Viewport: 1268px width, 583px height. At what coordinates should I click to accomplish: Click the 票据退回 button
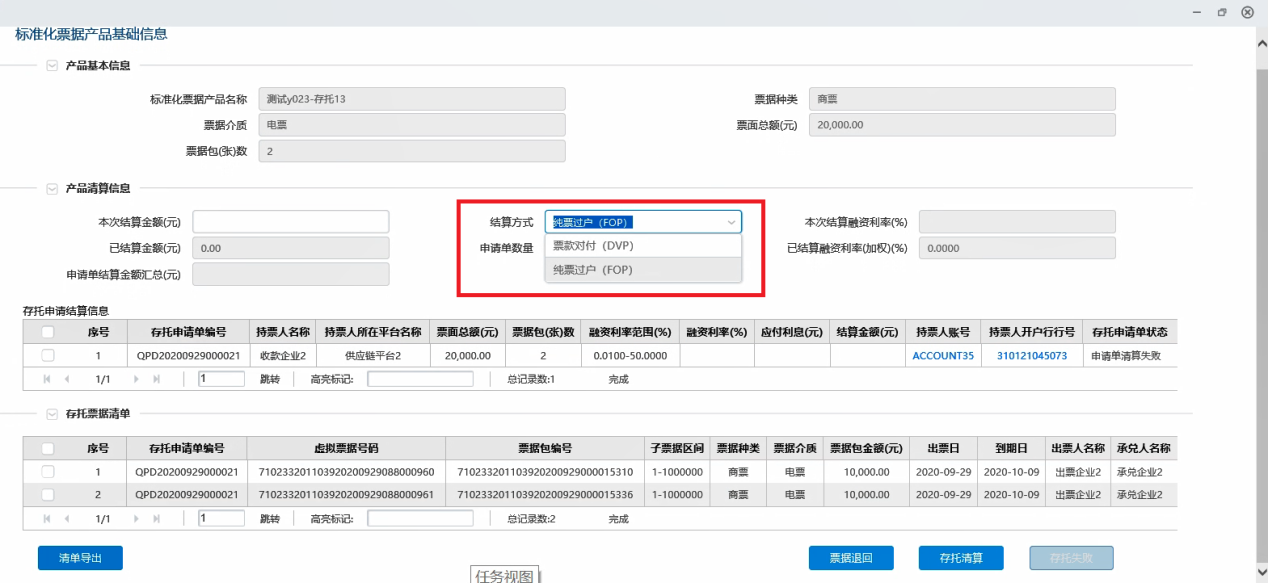pyautogui.click(x=851, y=558)
